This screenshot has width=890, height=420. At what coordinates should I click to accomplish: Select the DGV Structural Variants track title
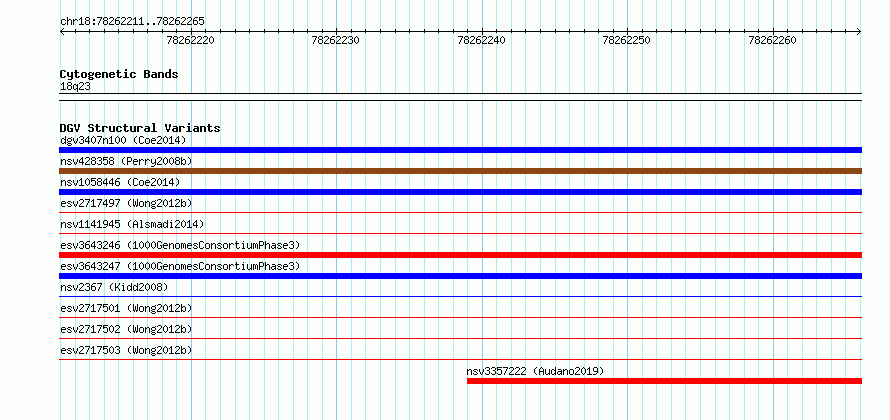pyautogui.click(x=140, y=128)
